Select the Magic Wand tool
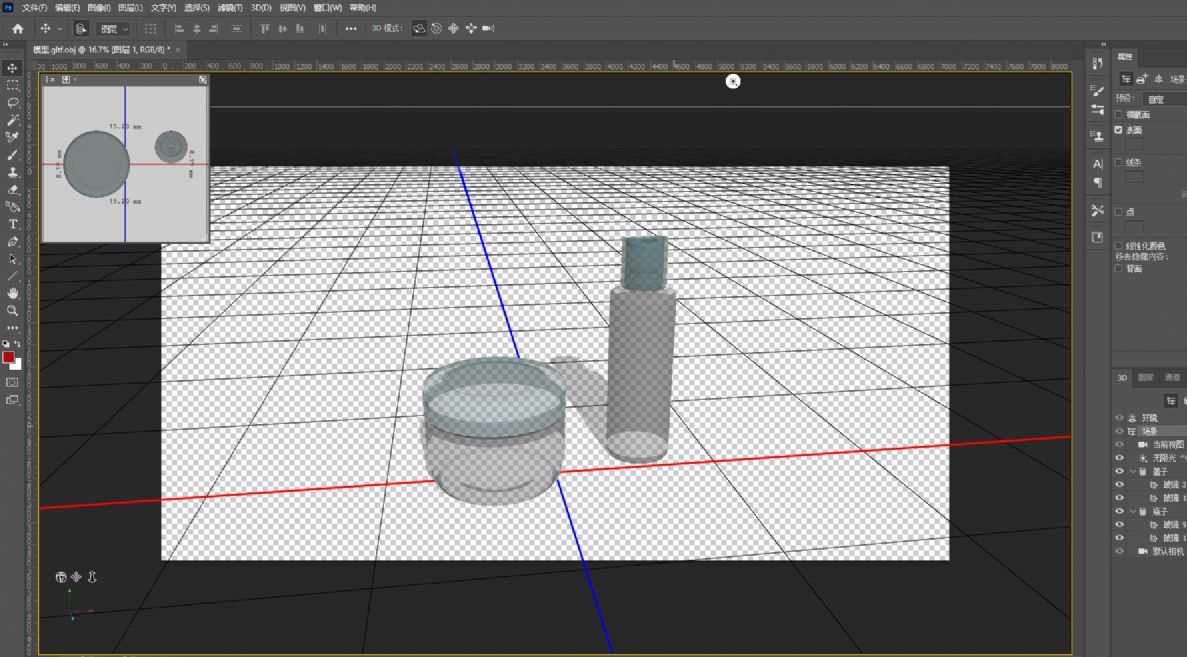 click(12, 120)
